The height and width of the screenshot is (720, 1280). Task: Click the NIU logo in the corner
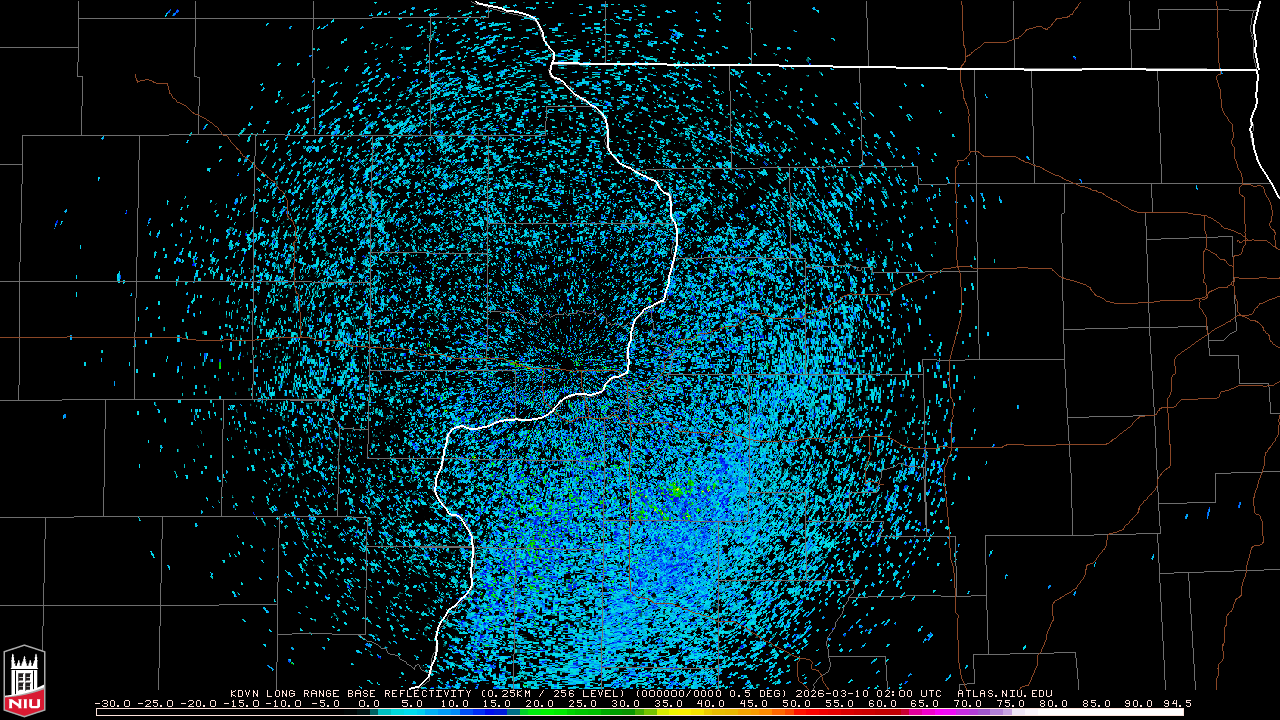click(24, 682)
